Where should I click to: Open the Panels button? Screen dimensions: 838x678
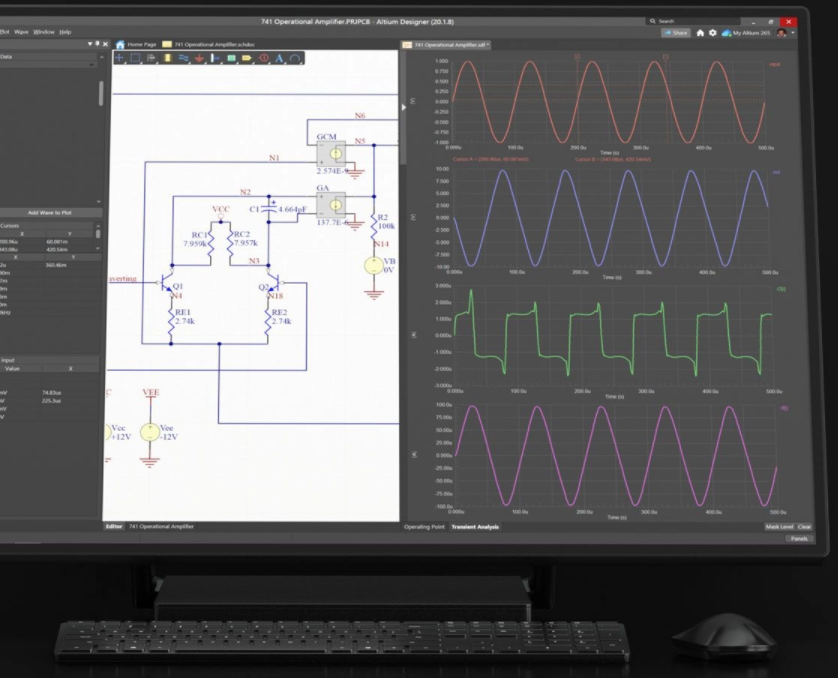pos(799,539)
